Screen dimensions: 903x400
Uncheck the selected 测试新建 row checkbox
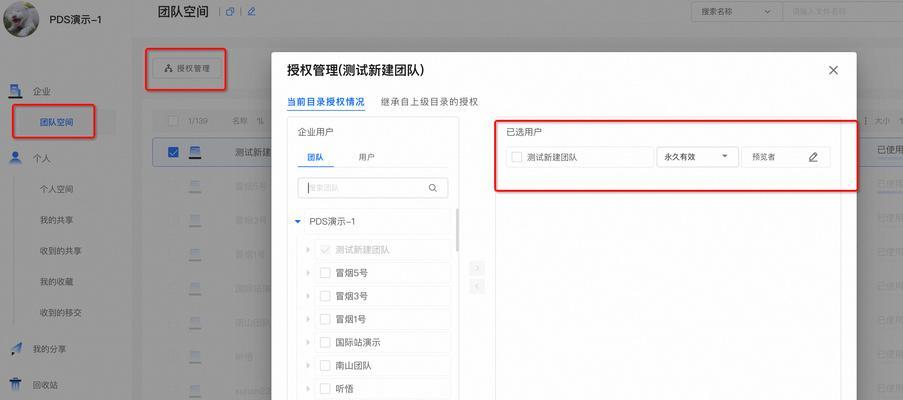click(173, 152)
